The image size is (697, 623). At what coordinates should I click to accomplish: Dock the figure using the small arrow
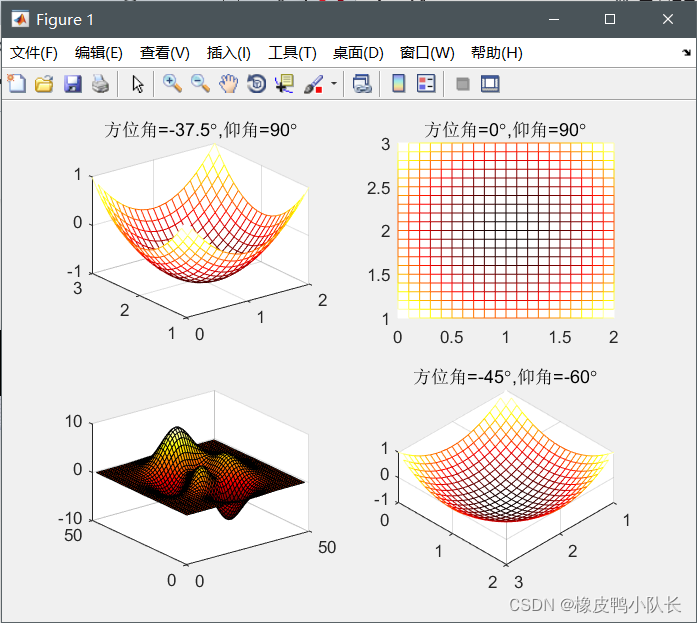tap(686, 53)
